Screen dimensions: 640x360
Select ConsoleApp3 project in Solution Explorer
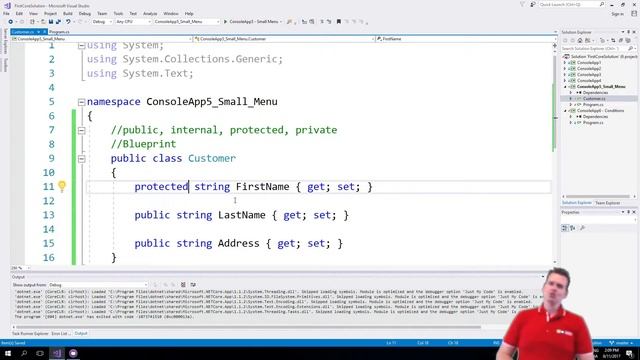pyautogui.click(x=589, y=75)
